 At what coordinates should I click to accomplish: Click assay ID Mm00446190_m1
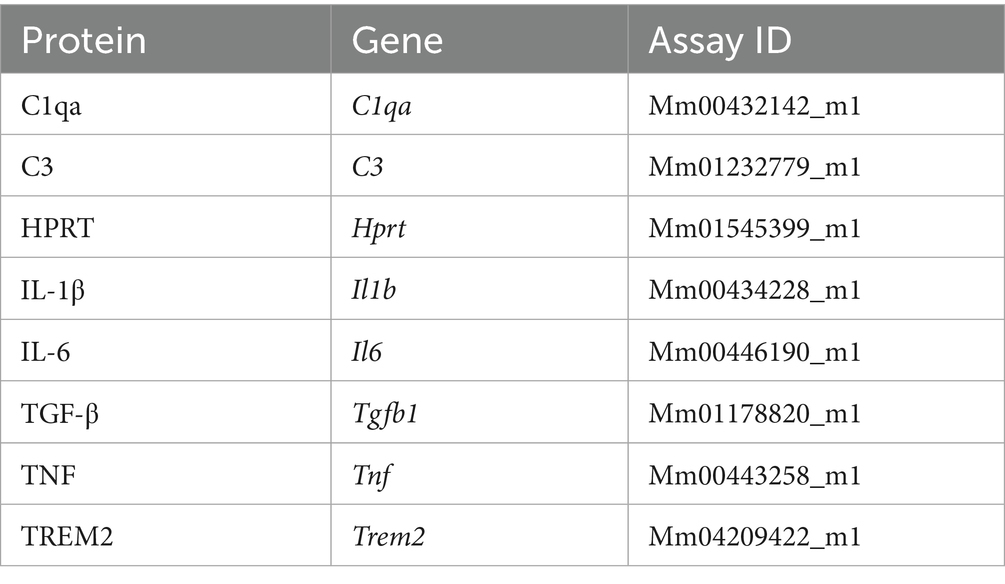(754, 352)
